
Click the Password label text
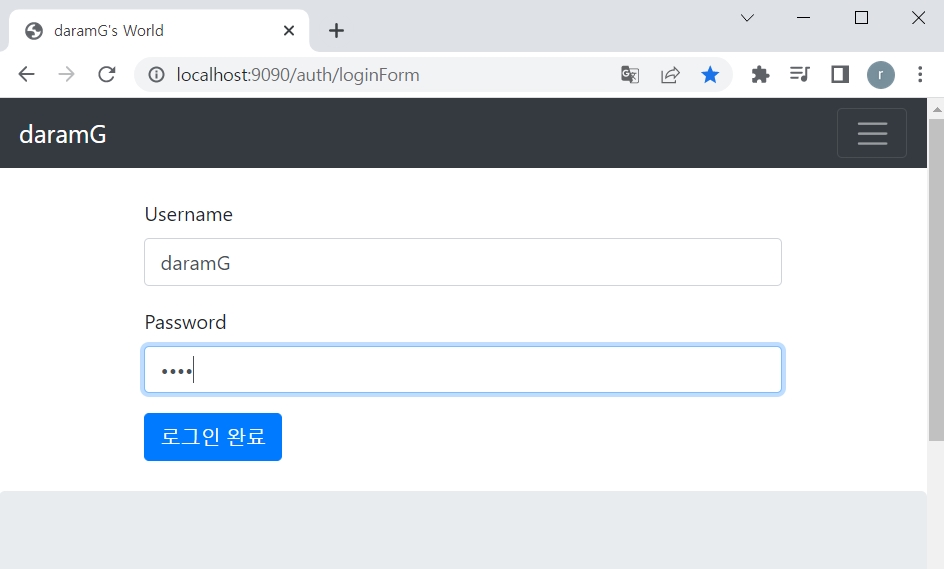click(x=185, y=323)
